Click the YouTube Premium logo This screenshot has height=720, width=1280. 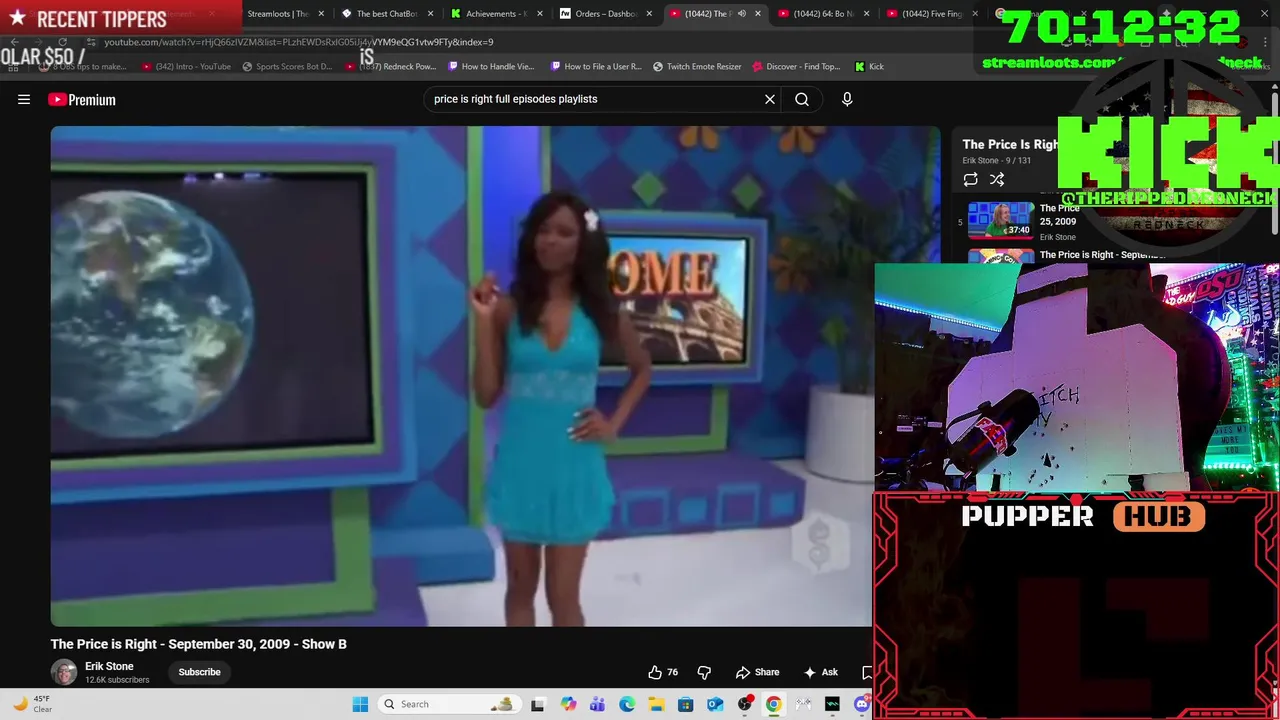click(x=82, y=99)
